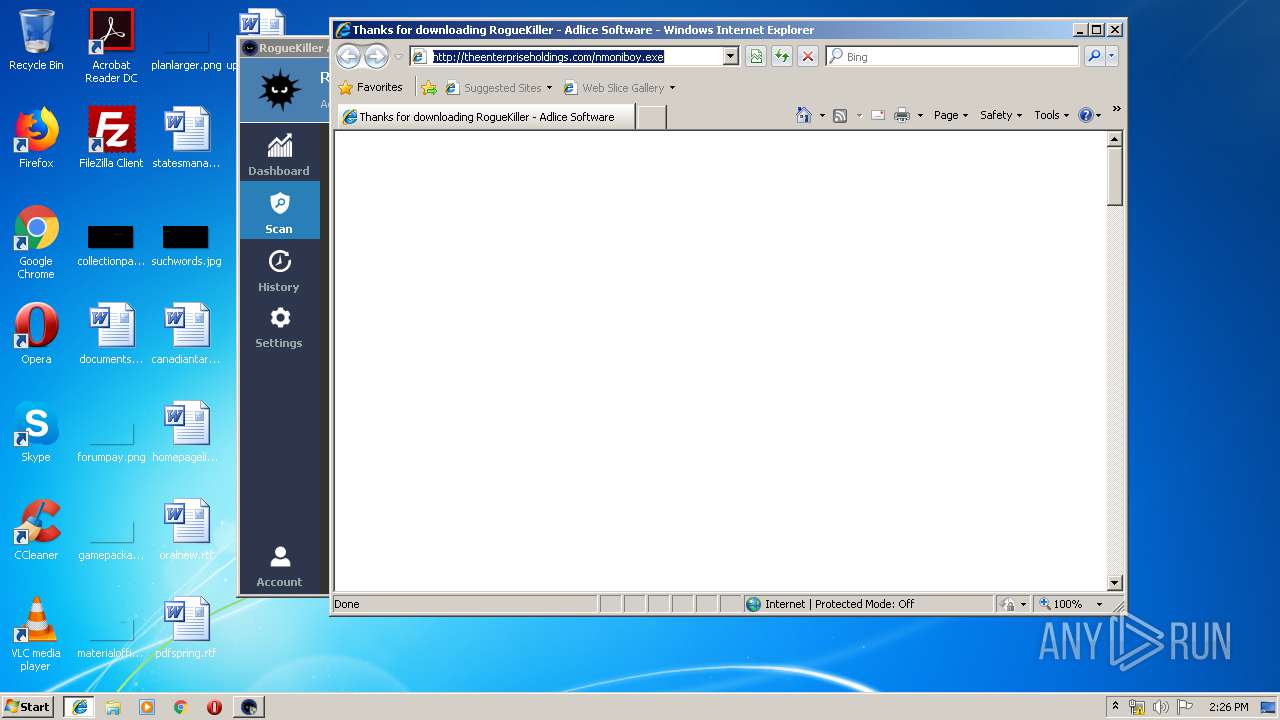1280x720 pixels.
Task: Expand the search provider dropdown
Action: point(1112,56)
